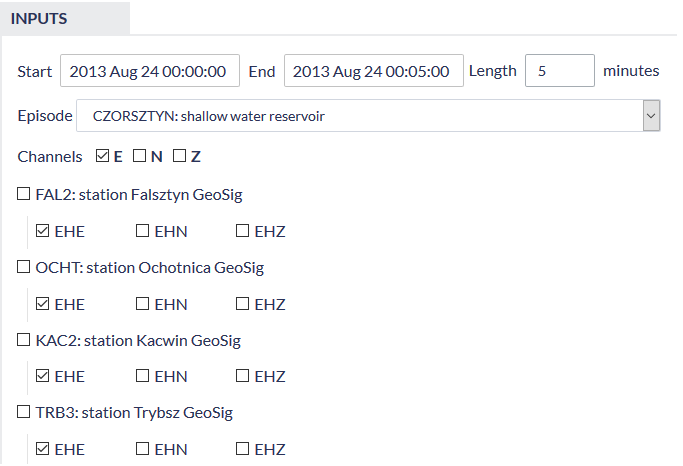This screenshot has height=466, width=683.
Task: Check EHZ under TRB3 station
Action: click(242, 448)
